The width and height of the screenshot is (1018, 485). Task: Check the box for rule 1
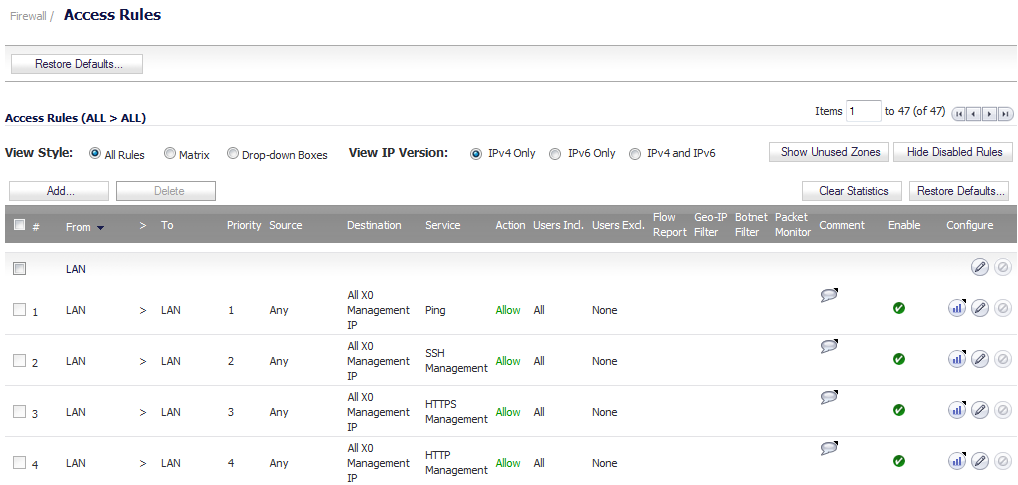coord(19,310)
